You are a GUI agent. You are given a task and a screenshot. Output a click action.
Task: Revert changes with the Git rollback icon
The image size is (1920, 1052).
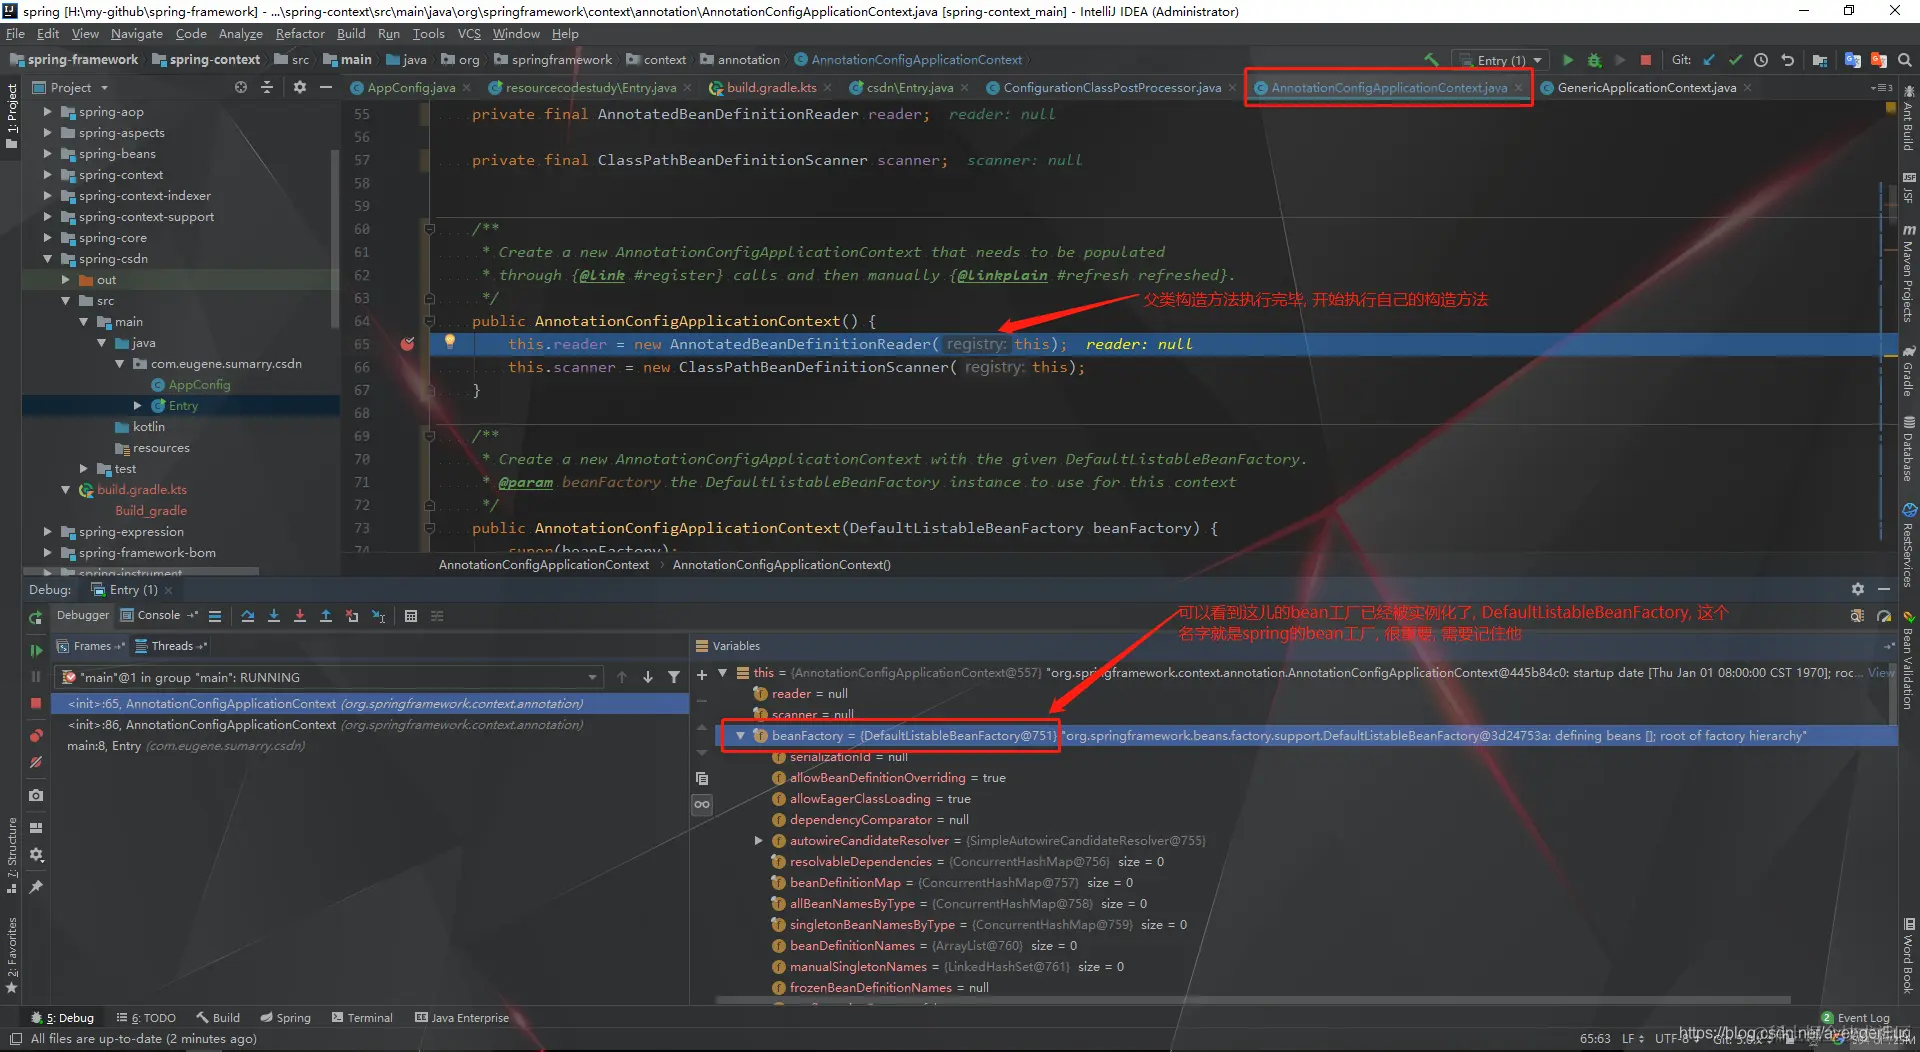(x=1787, y=60)
